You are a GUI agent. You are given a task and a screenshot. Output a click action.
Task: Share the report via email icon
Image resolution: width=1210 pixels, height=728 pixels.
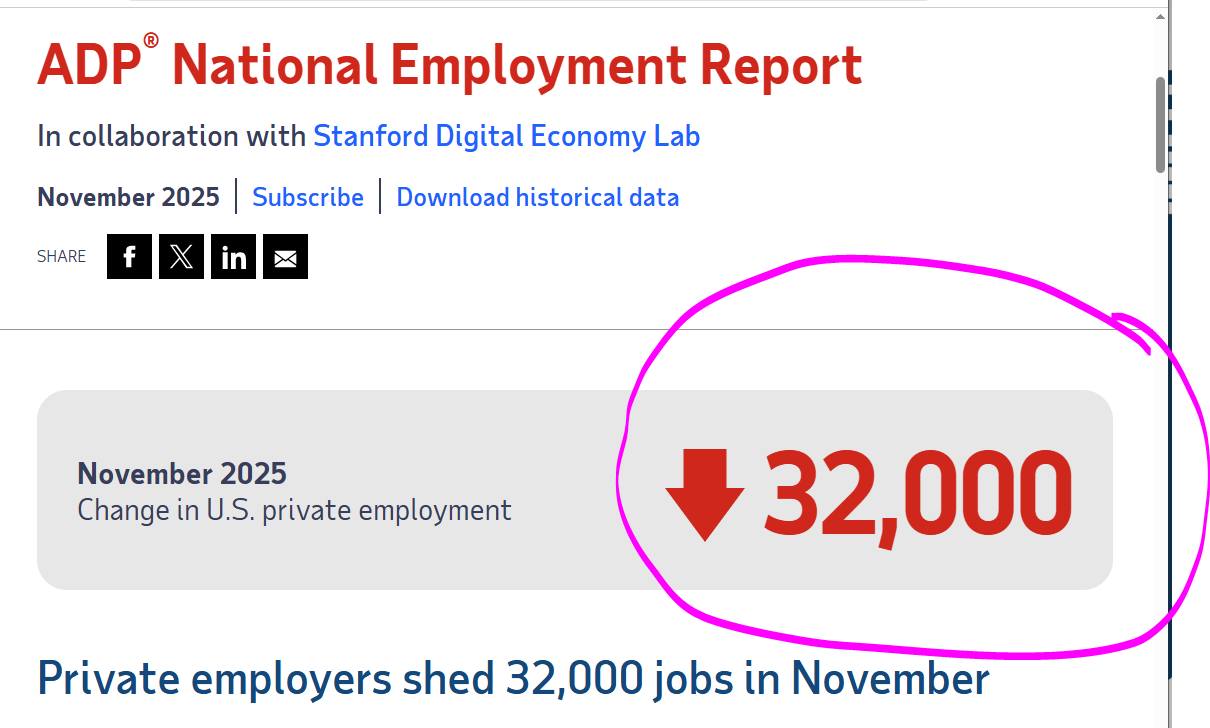tap(285, 257)
